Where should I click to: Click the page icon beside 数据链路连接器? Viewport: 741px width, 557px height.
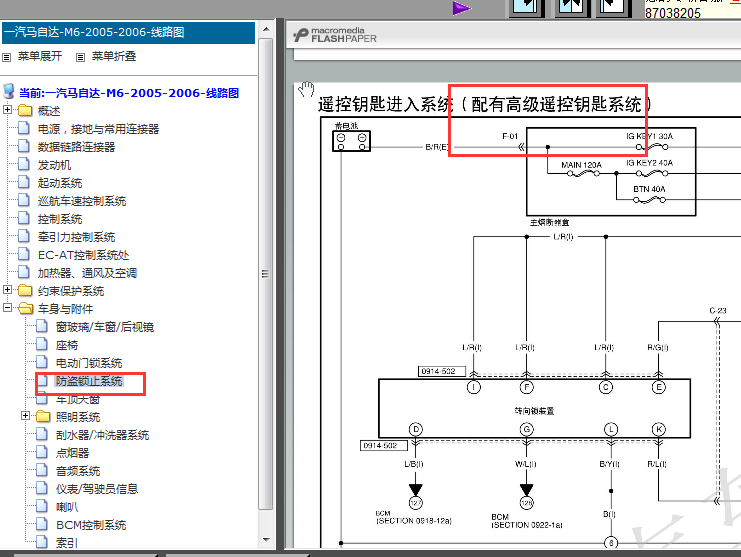pos(24,146)
